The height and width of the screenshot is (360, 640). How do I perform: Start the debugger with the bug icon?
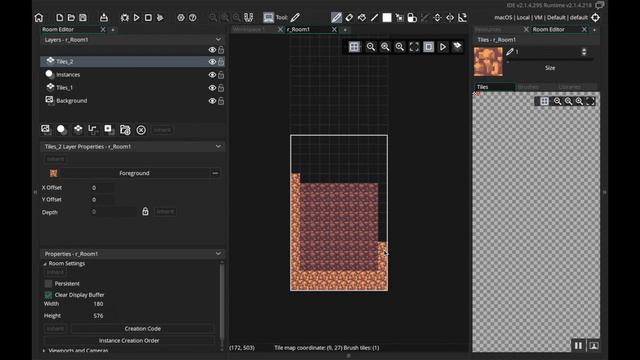[124, 18]
